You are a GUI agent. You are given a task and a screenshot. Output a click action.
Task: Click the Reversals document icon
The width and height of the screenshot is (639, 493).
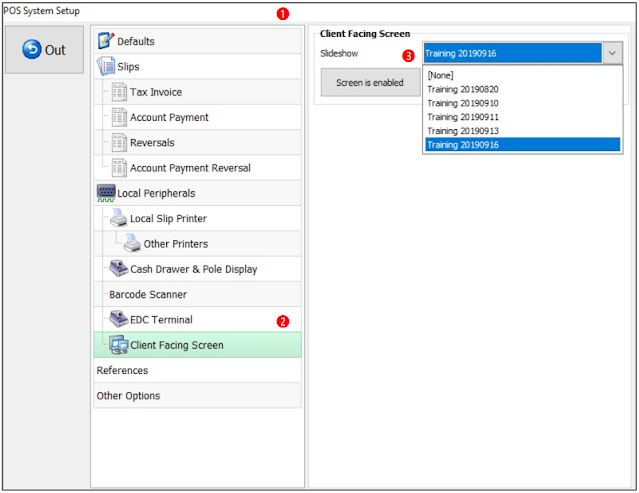pos(119,143)
